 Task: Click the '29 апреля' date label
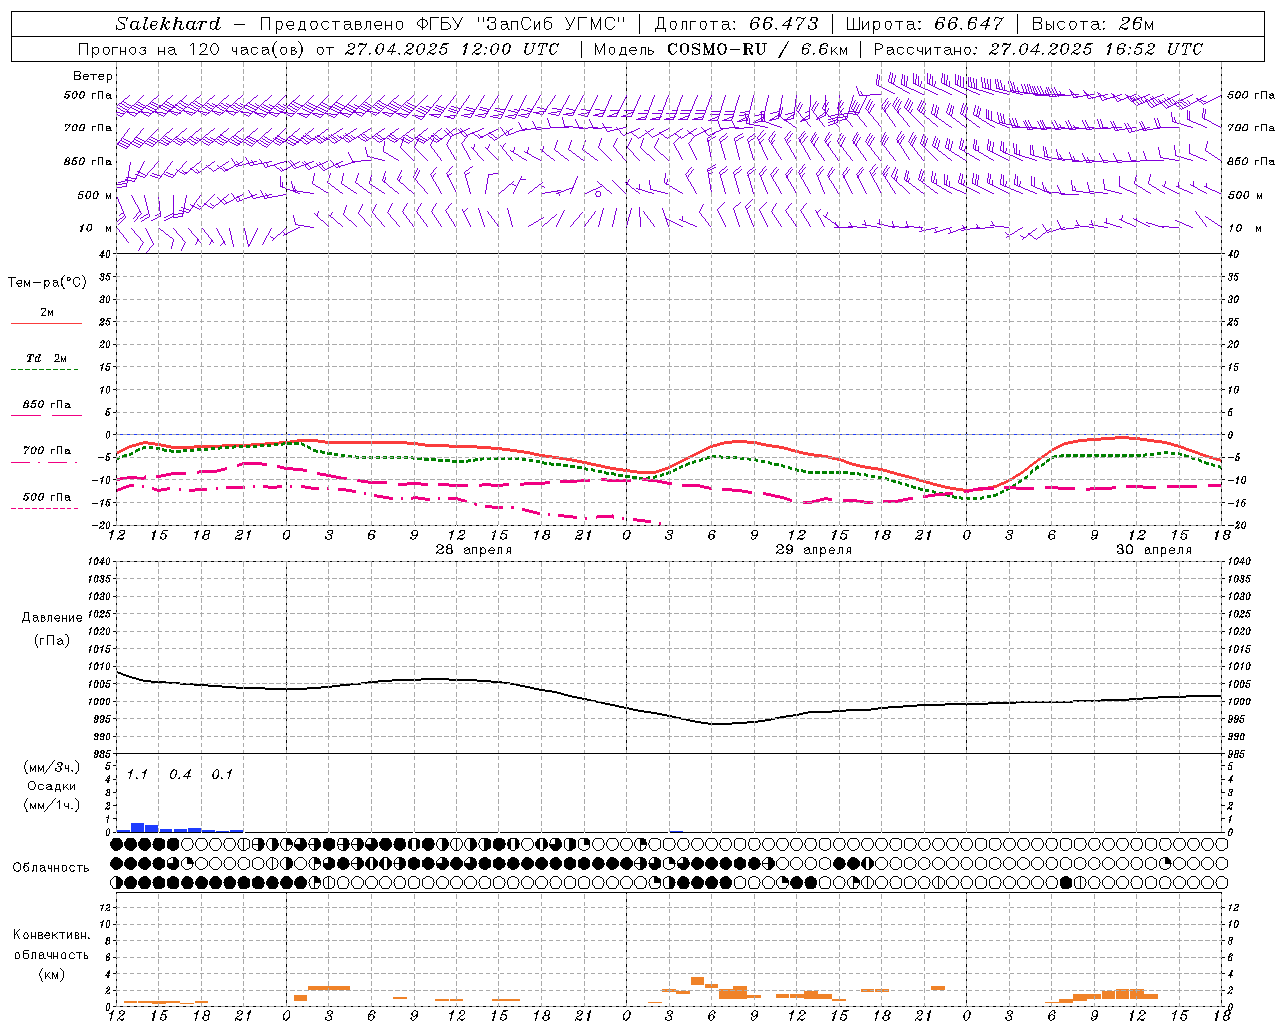coord(814,550)
